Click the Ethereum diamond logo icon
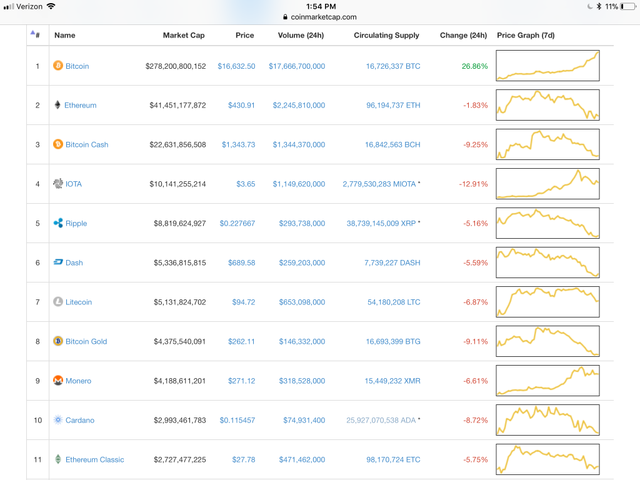This screenshot has width=640, height=480. [58, 105]
